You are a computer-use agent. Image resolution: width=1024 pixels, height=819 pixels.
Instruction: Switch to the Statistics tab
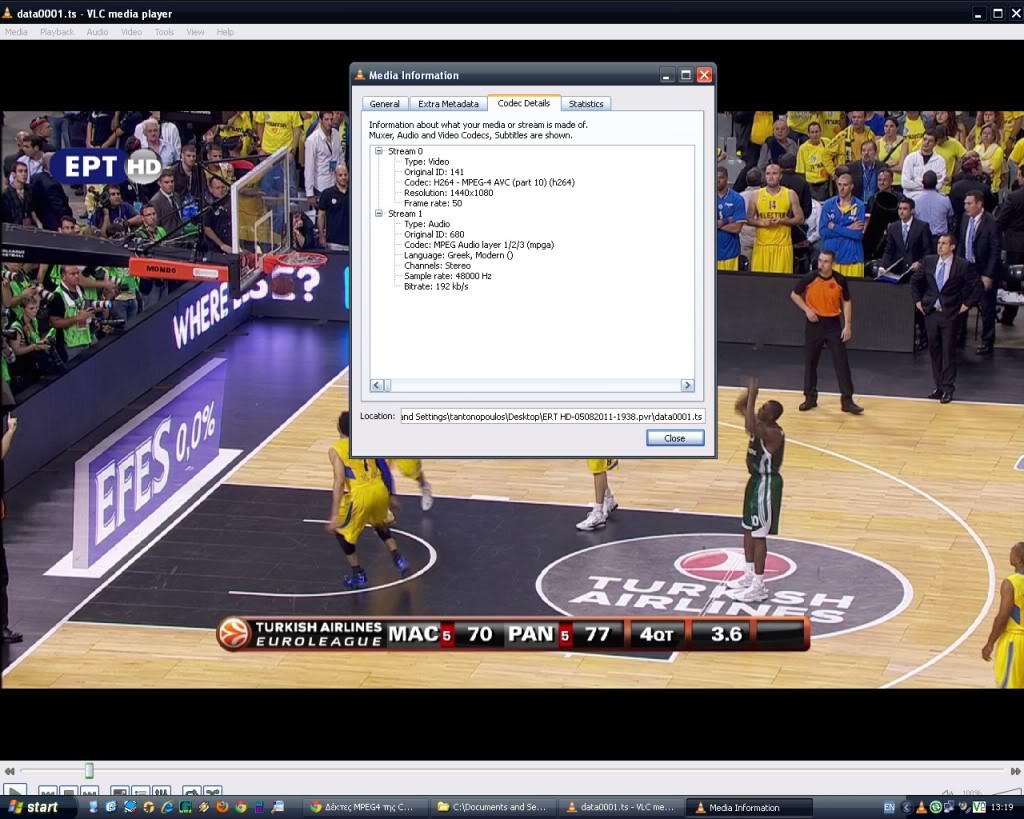pyautogui.click(x=586, y=104)
